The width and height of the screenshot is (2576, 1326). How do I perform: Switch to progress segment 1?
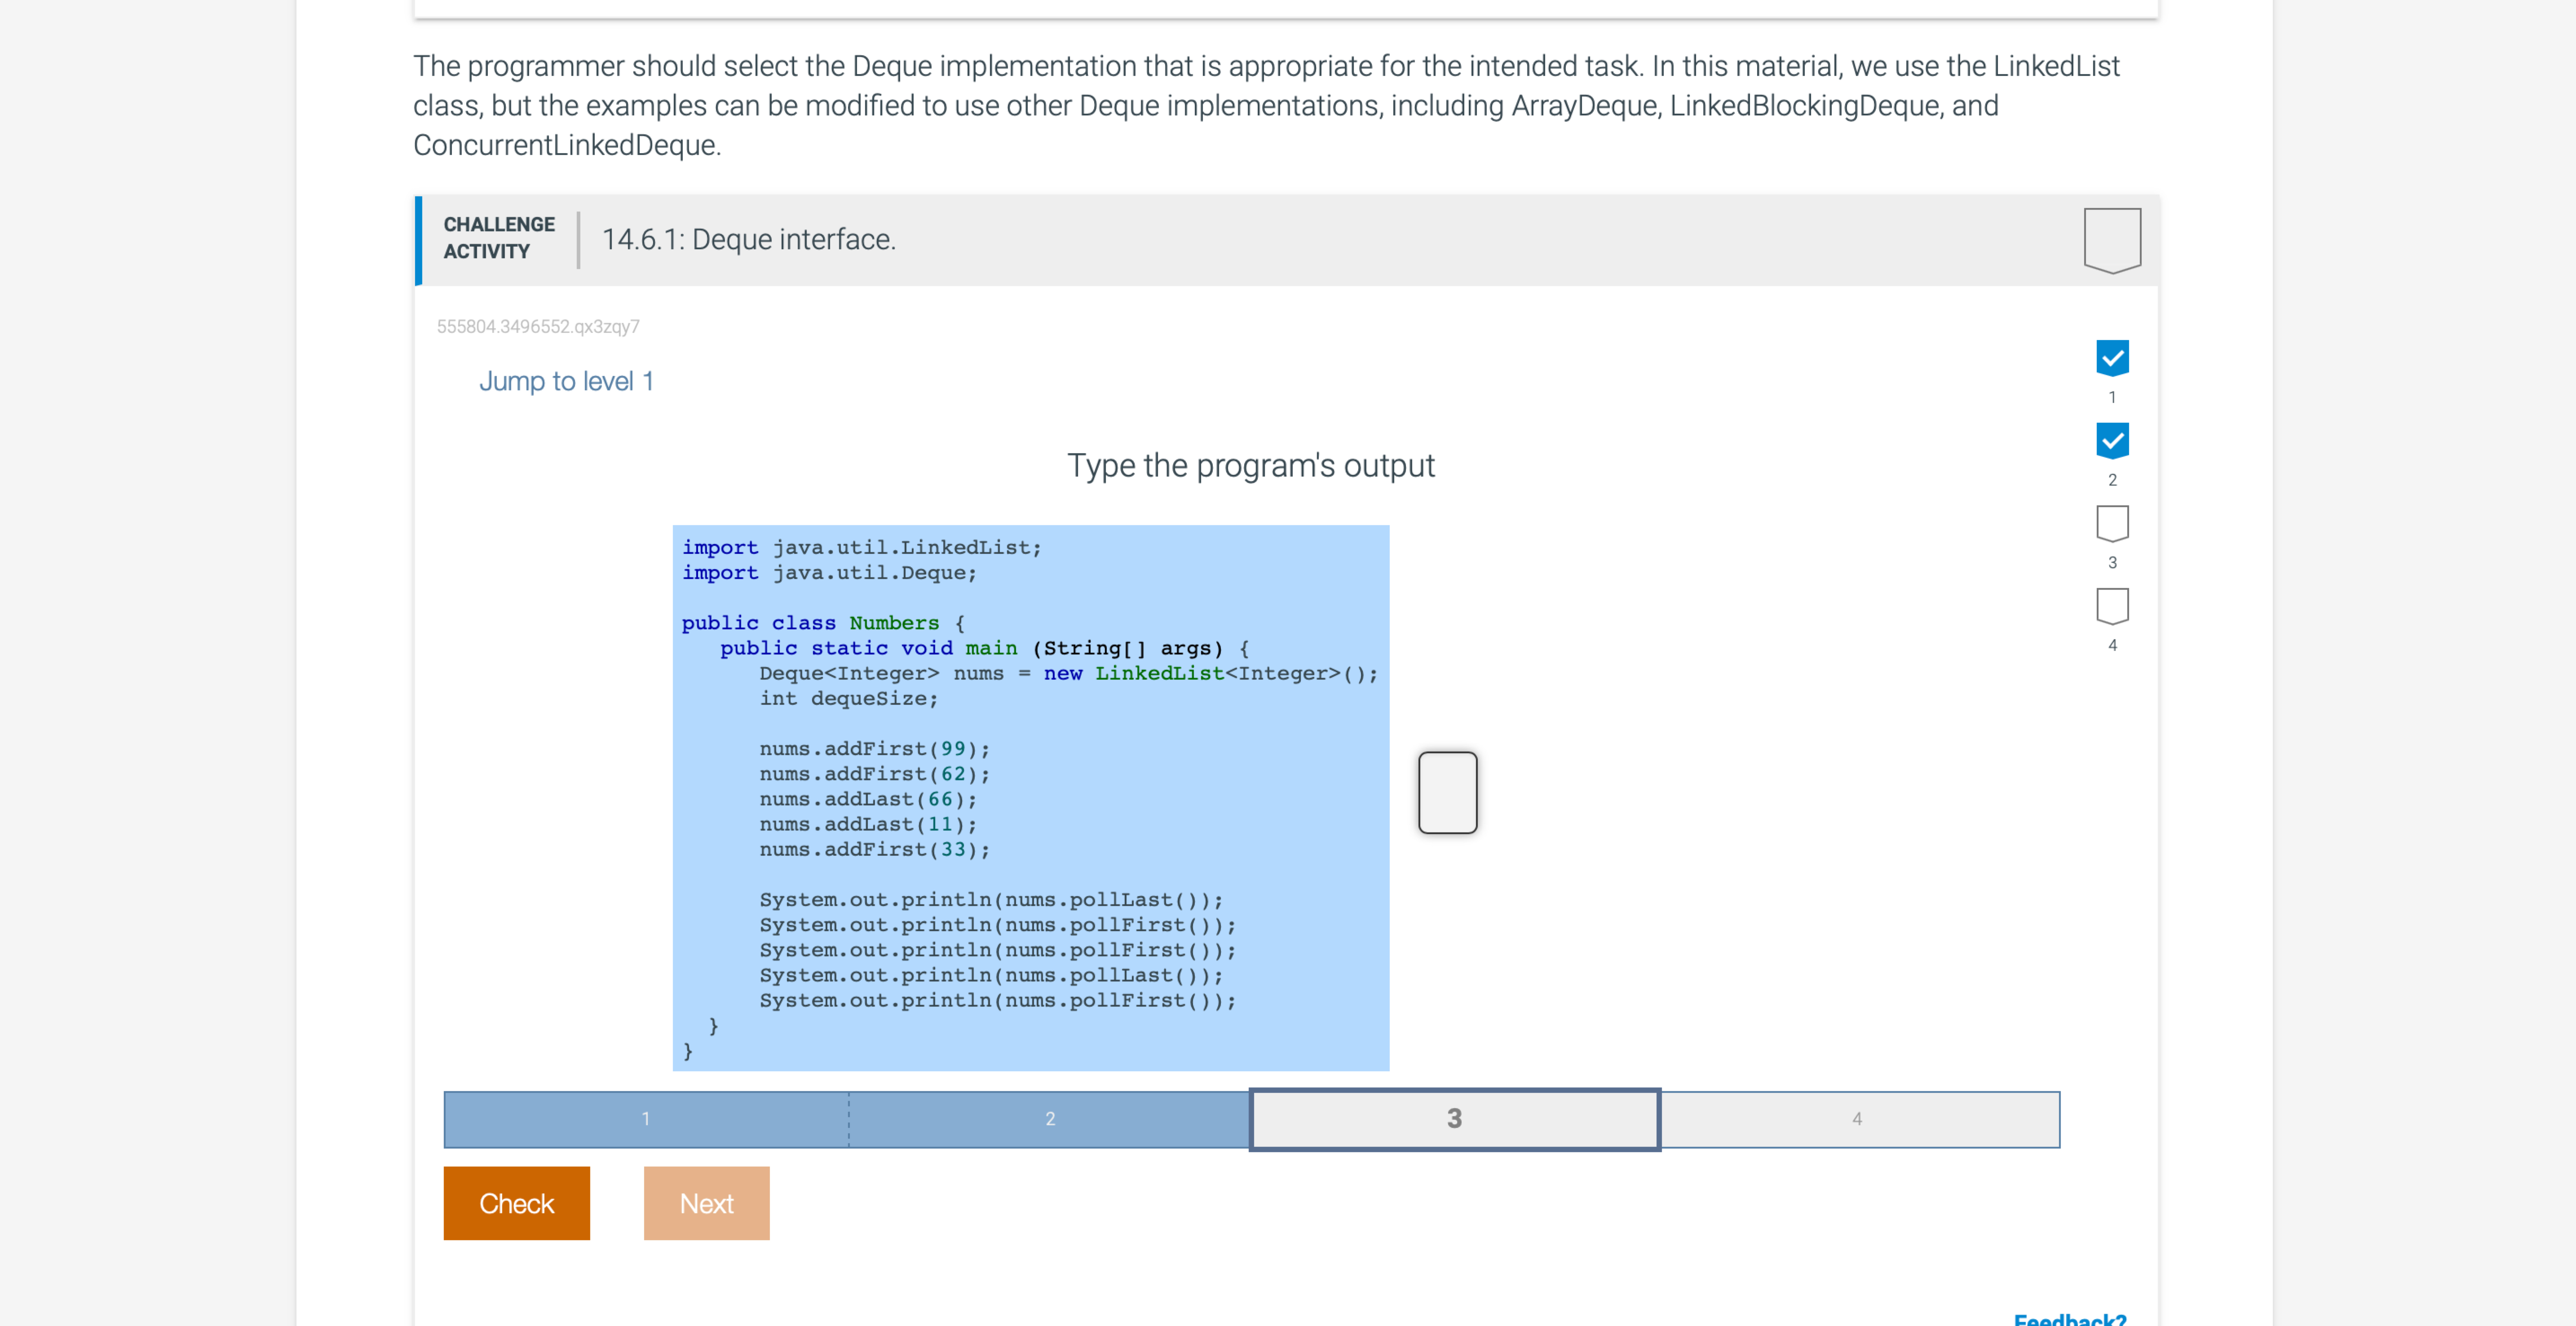(x=645, y=1119)
